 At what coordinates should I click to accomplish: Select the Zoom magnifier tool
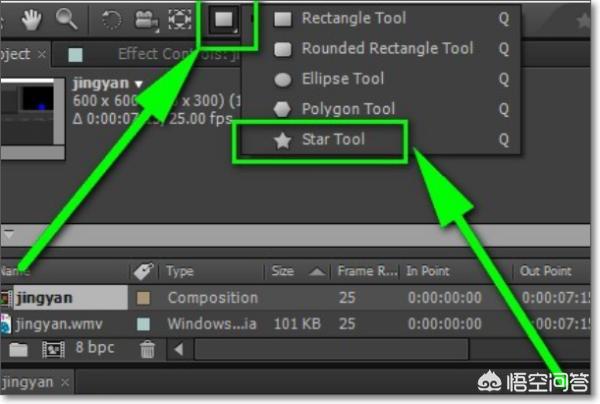(68, 17)
